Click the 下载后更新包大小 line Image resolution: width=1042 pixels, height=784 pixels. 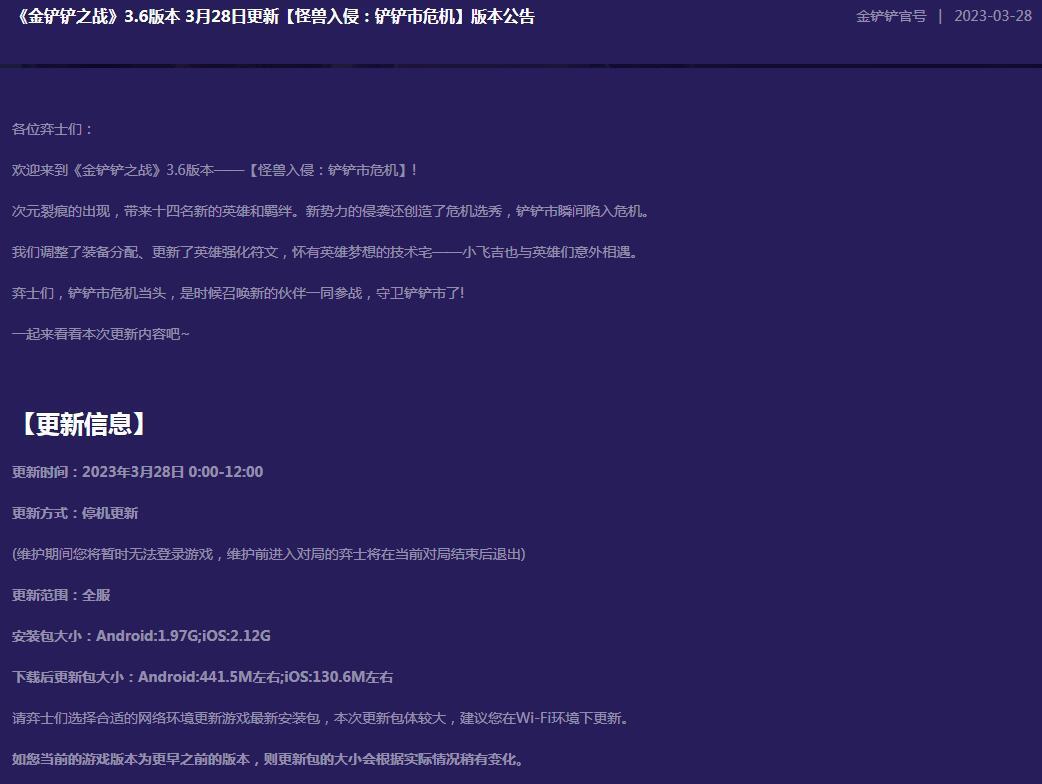202,676
